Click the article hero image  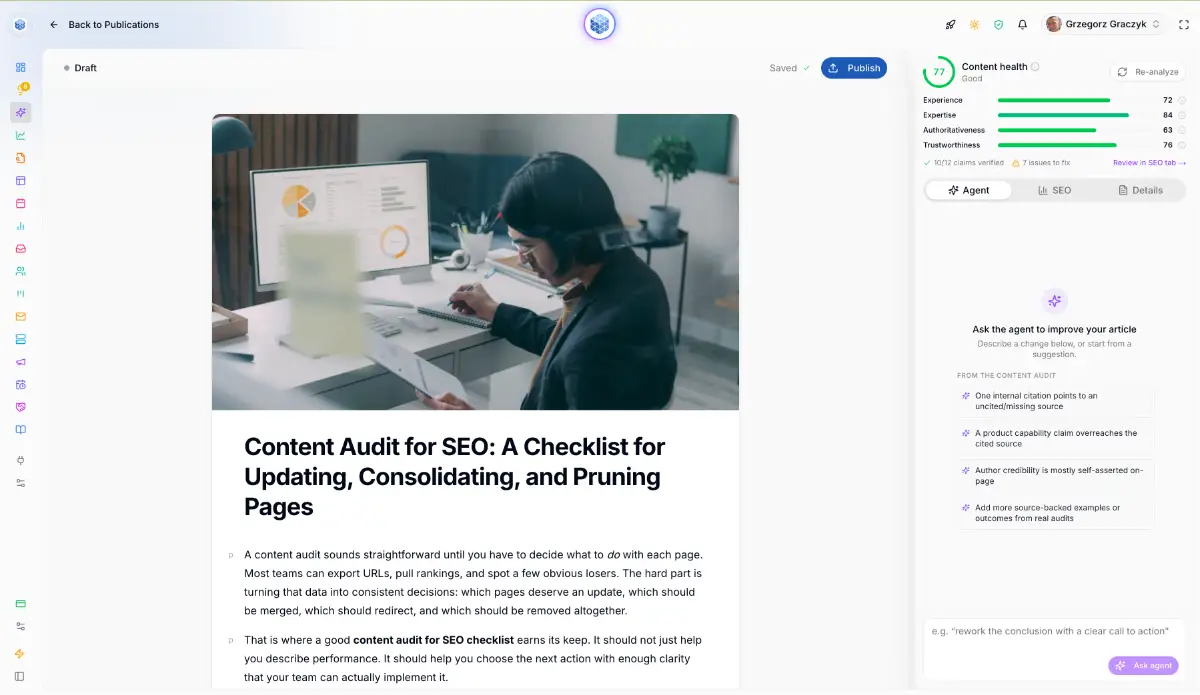tap(475, 262)
